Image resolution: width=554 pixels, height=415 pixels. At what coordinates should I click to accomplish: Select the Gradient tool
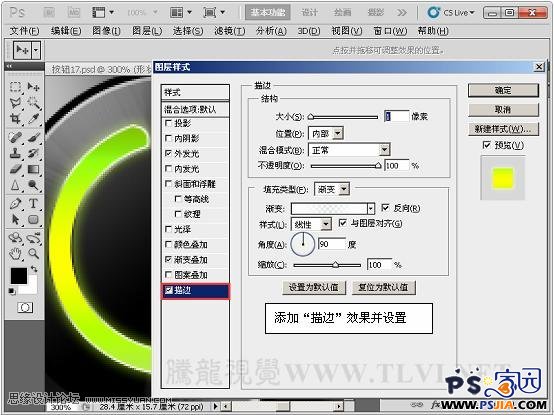[x=34, y=169]
